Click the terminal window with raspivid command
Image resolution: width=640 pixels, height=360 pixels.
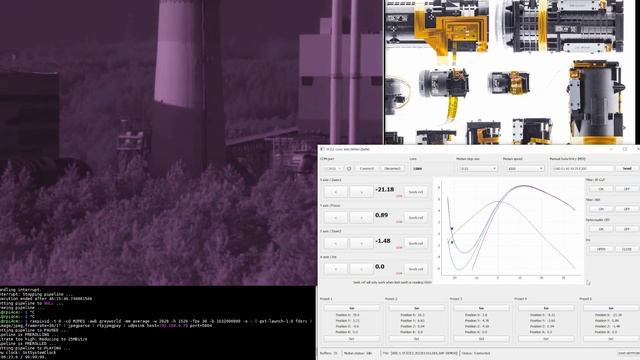158,322
